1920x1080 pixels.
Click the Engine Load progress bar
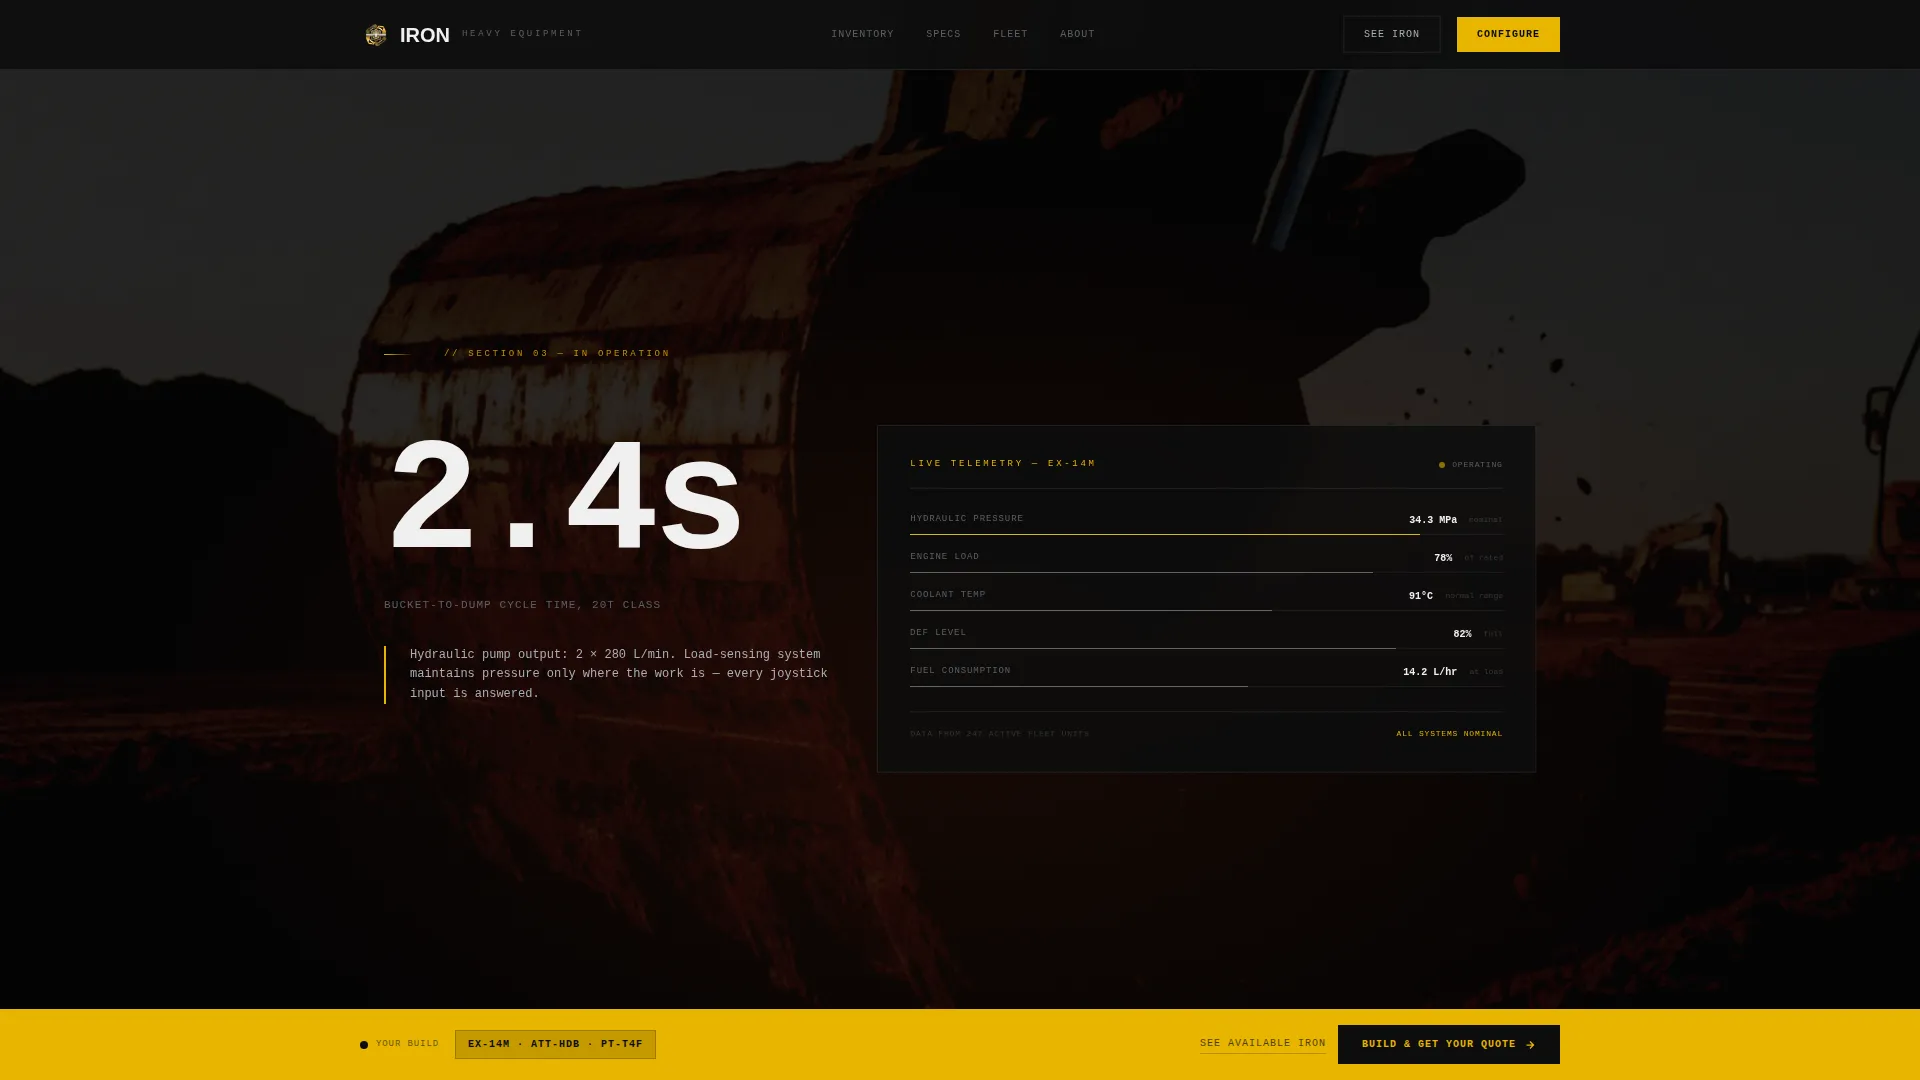1206,572
